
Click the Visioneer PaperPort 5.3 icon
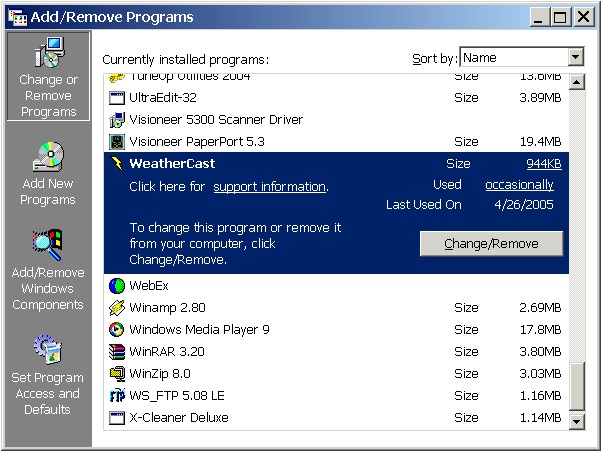[x=117, y=142]
